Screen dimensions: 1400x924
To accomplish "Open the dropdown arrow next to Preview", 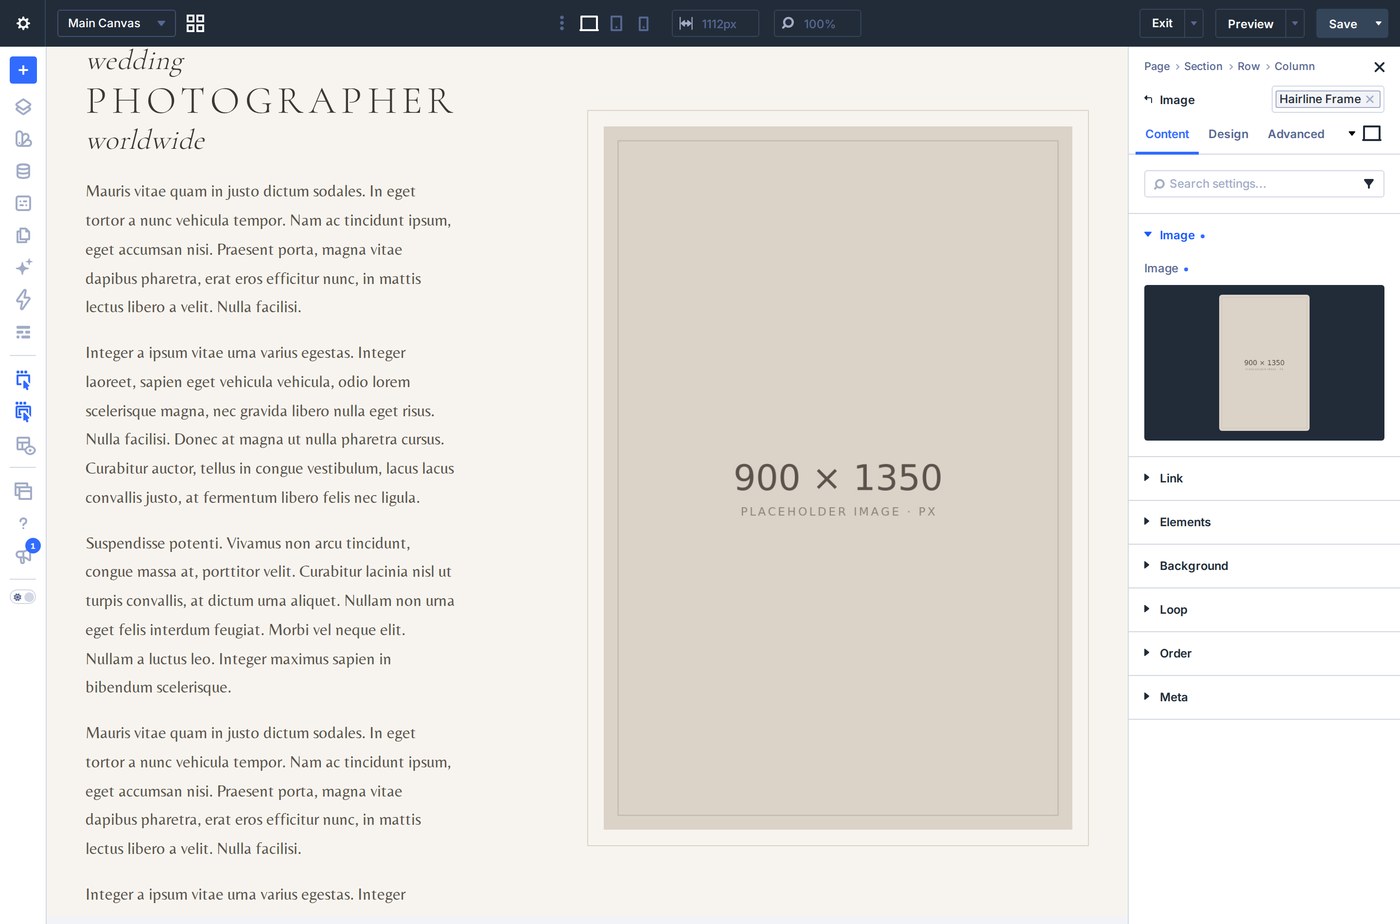I will [1295, 23].
